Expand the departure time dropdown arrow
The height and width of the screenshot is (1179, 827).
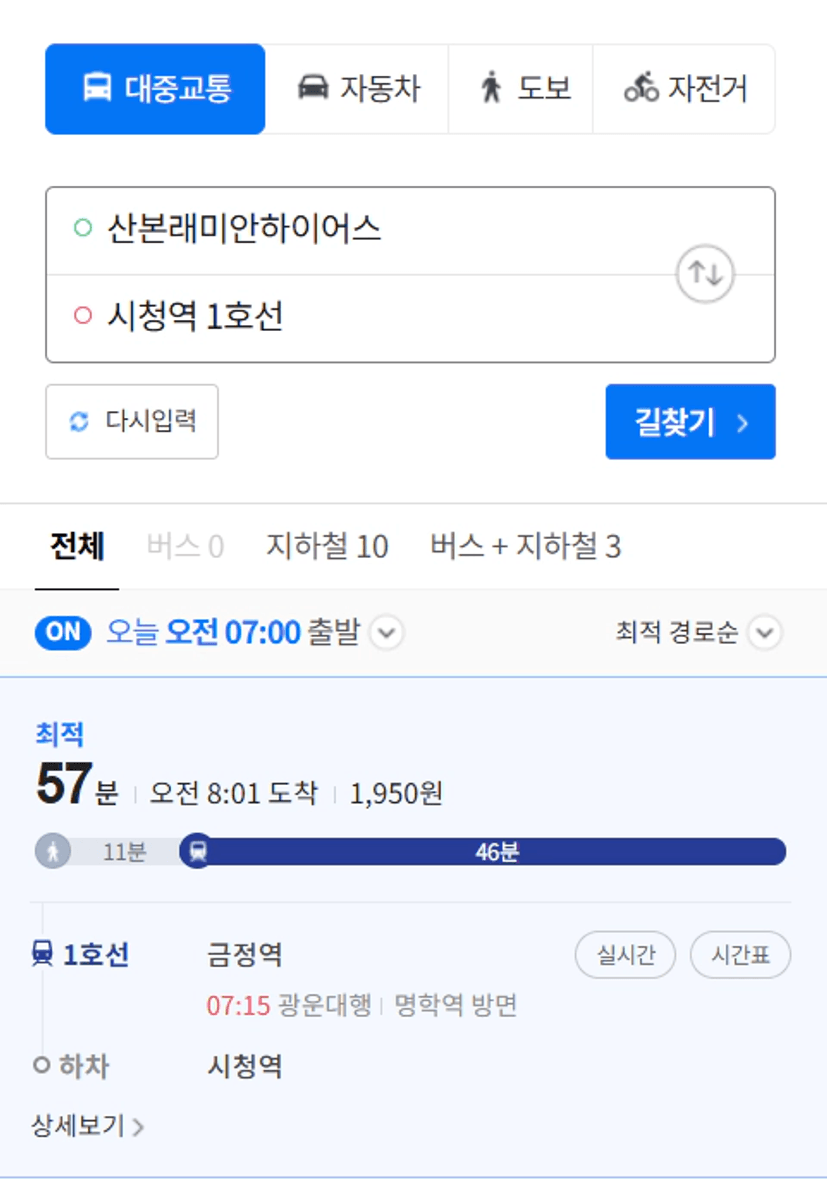[386, 632]
